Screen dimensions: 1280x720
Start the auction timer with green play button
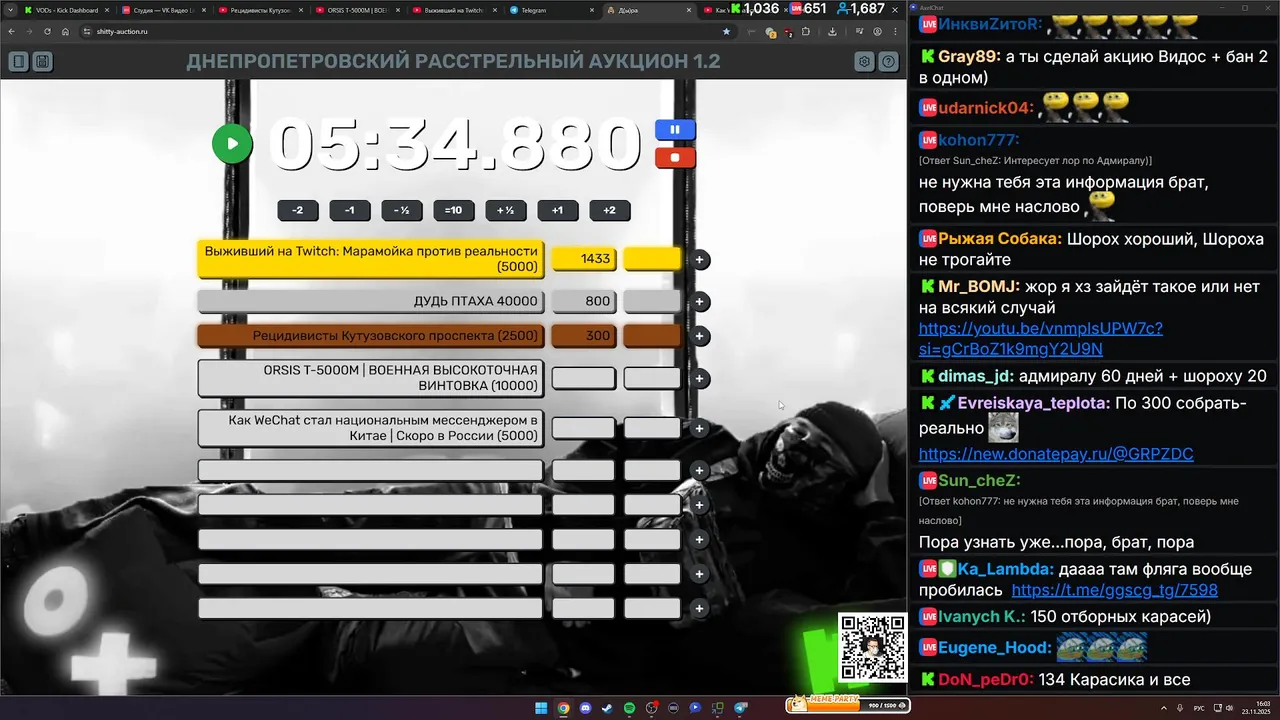[x=232, y=143]
